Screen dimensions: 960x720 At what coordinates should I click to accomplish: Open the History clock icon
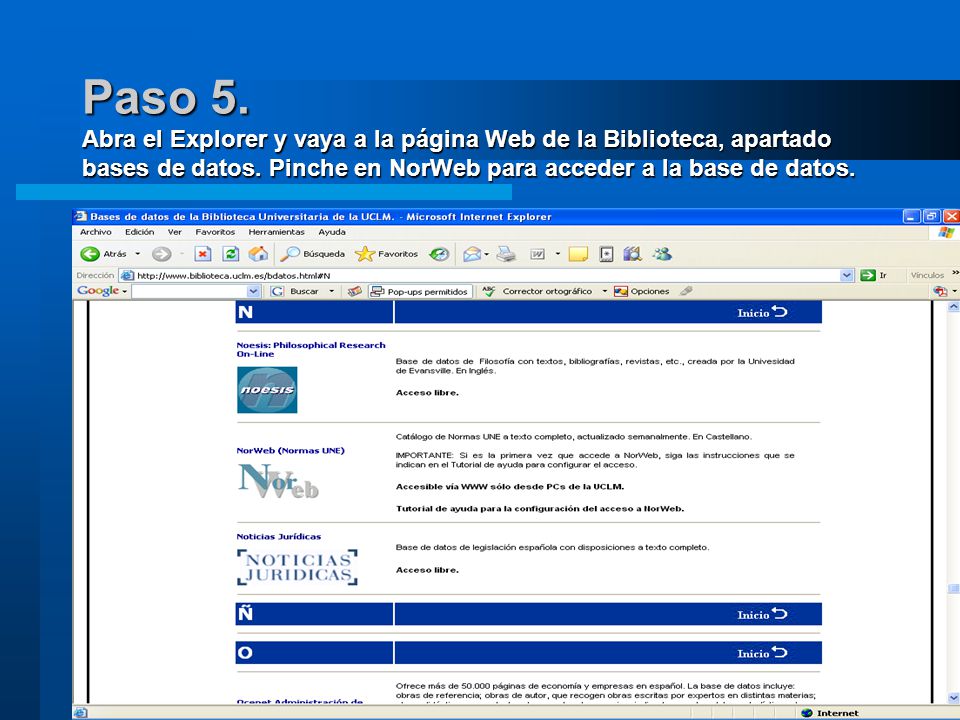[439, 253]
